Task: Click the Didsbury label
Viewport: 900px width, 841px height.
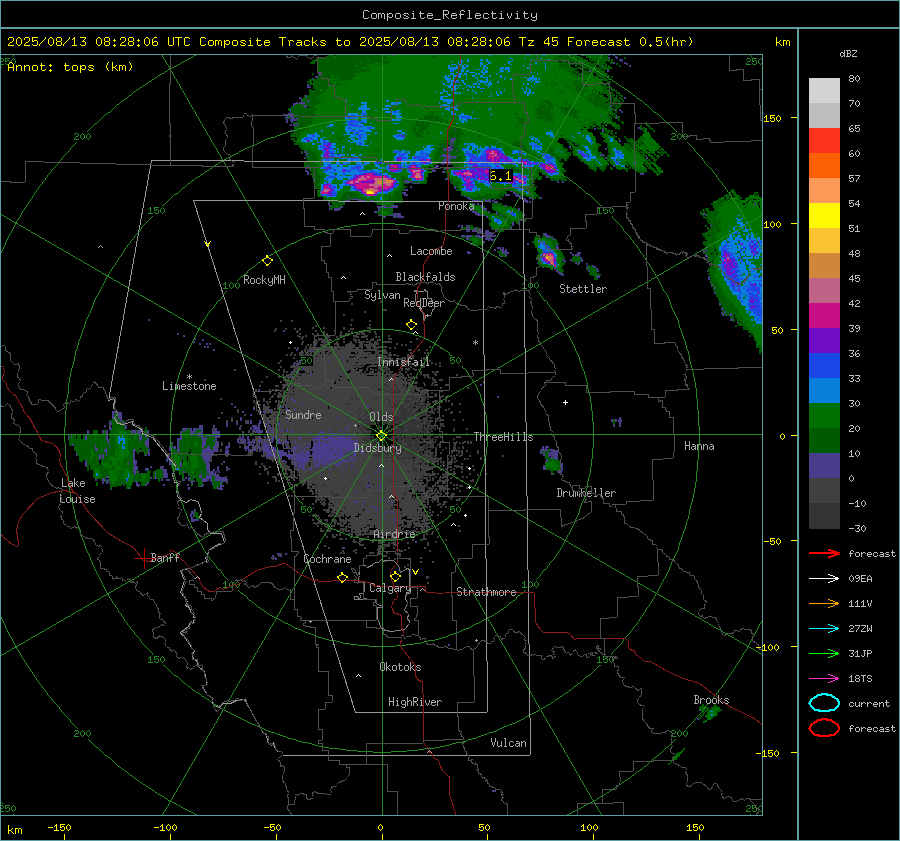Action: click(377, 448)
